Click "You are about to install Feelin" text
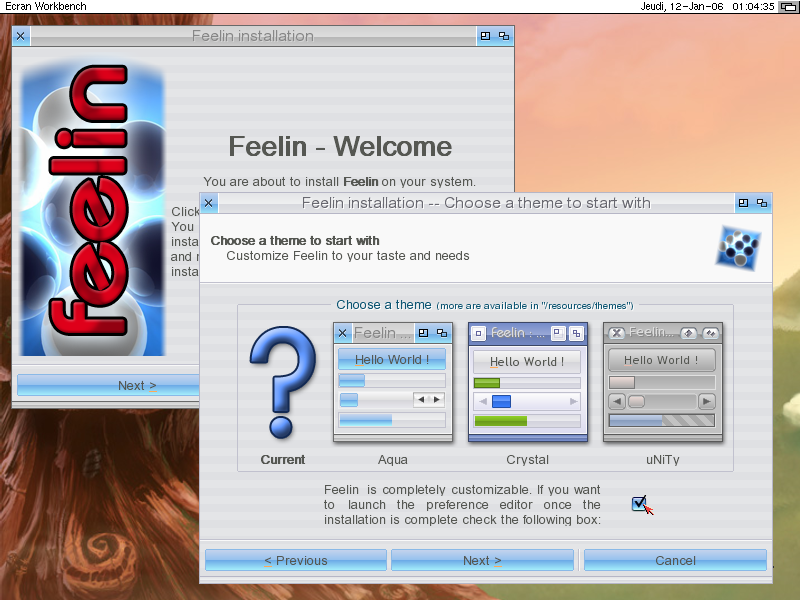 339,182
